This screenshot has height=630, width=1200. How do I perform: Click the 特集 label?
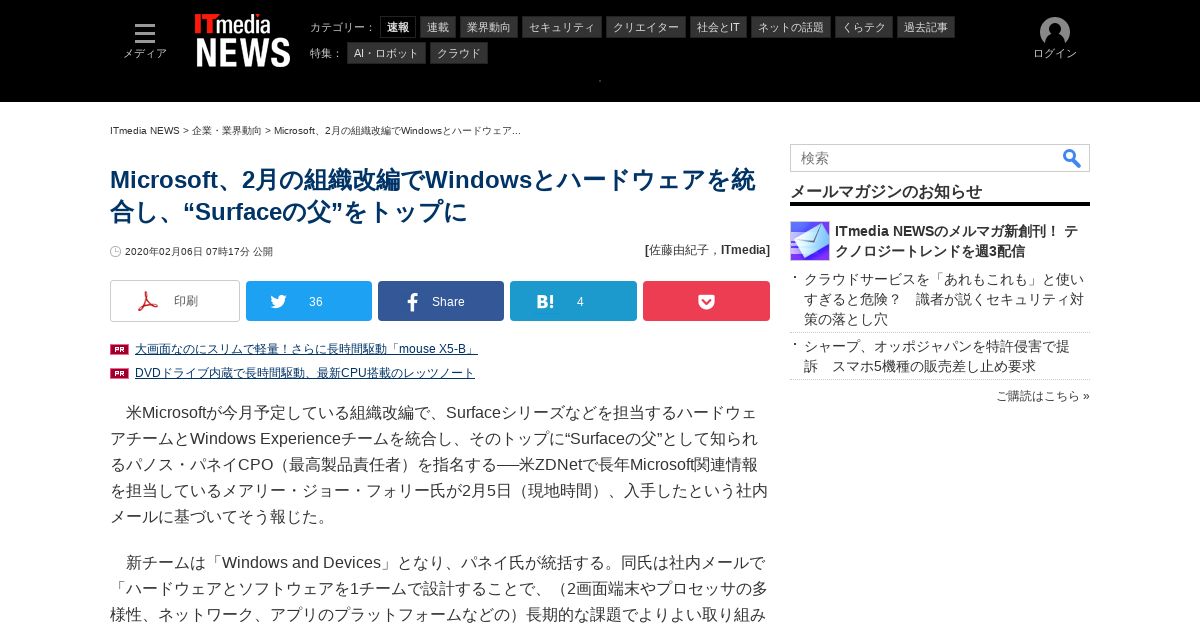(326, 53)
